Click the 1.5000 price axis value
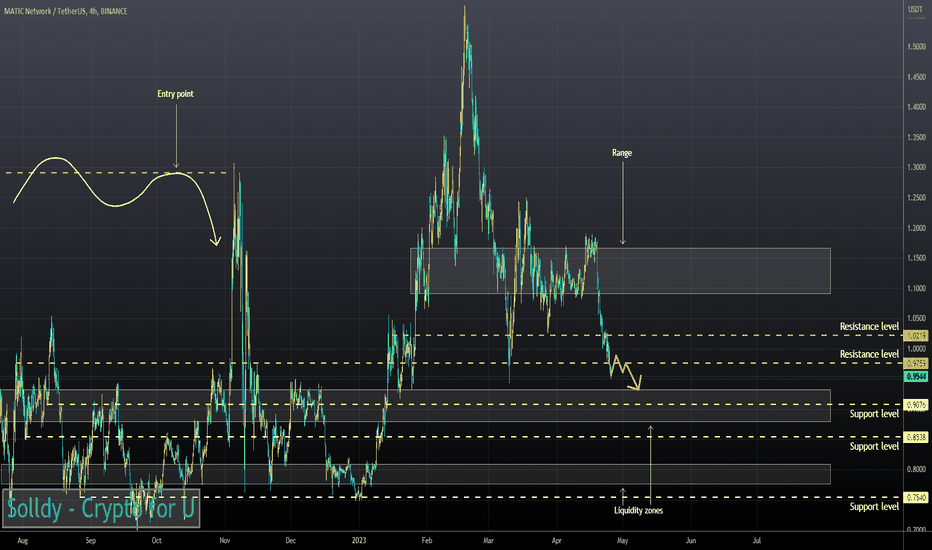Screen dimensions: 932x550 (917, 47)
